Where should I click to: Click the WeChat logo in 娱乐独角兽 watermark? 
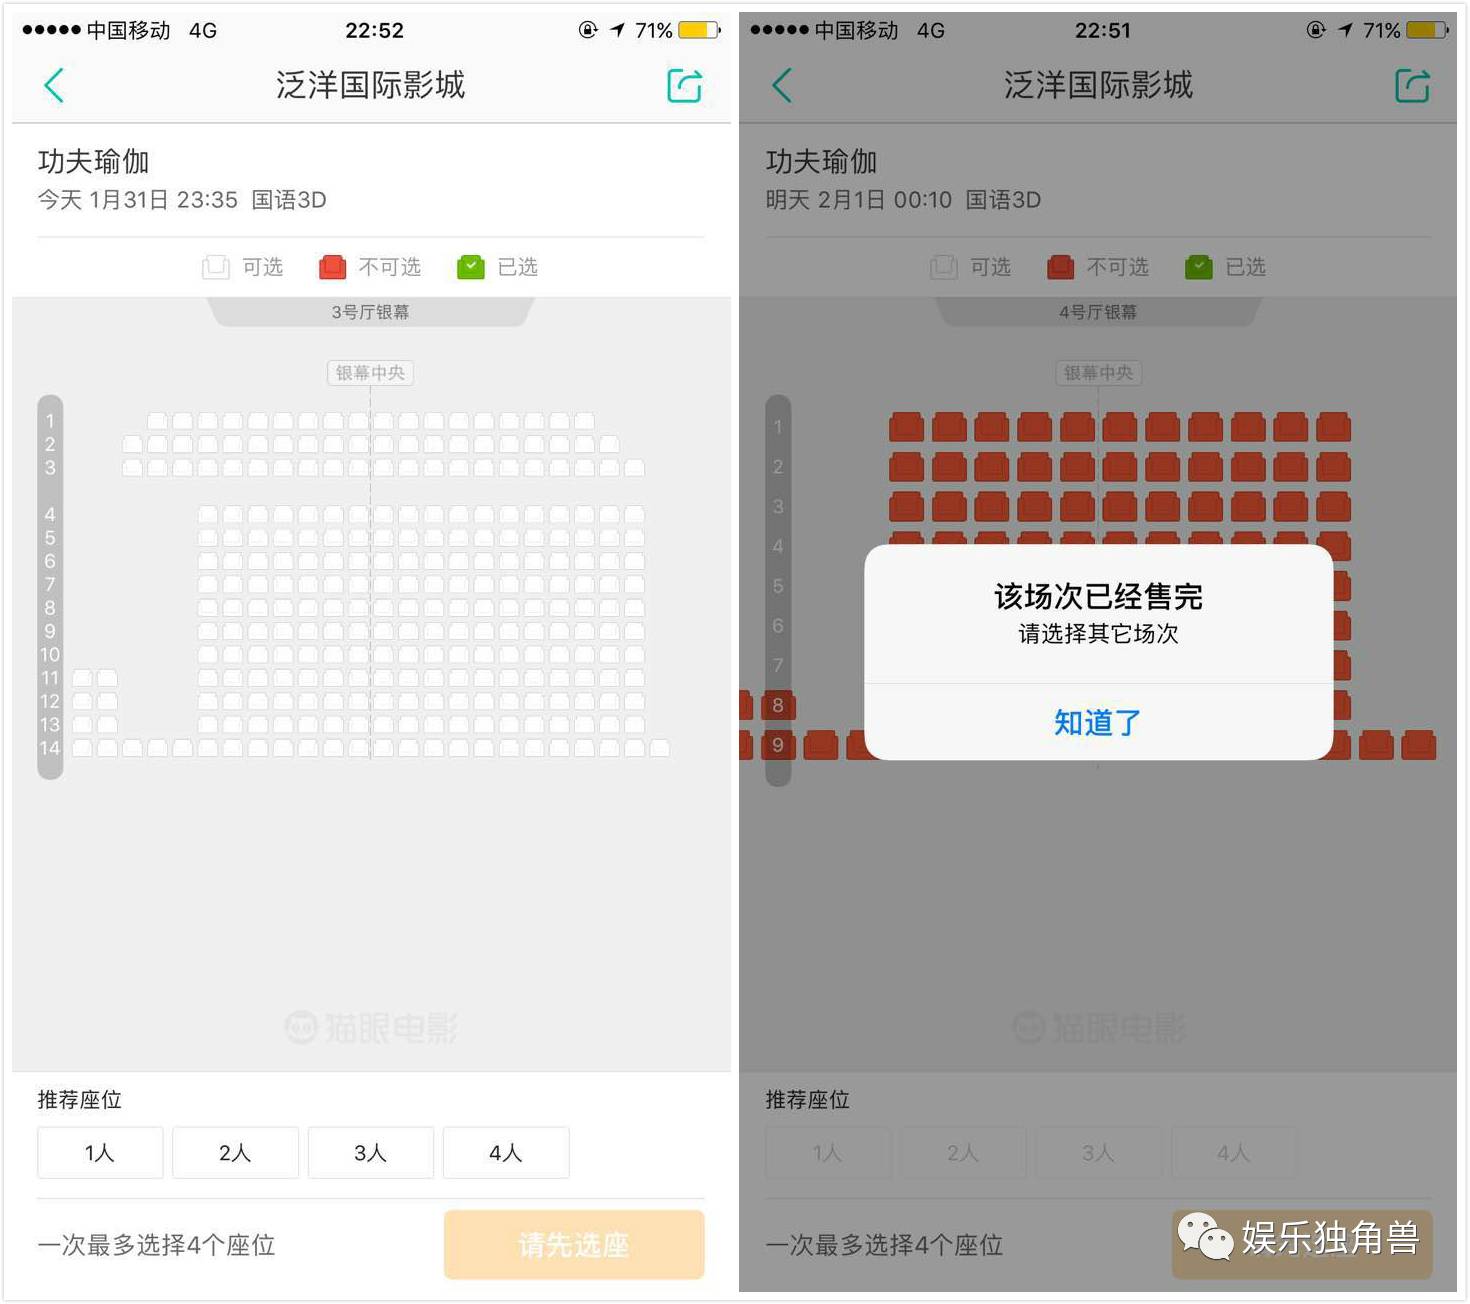[x=1205, y=1237]
